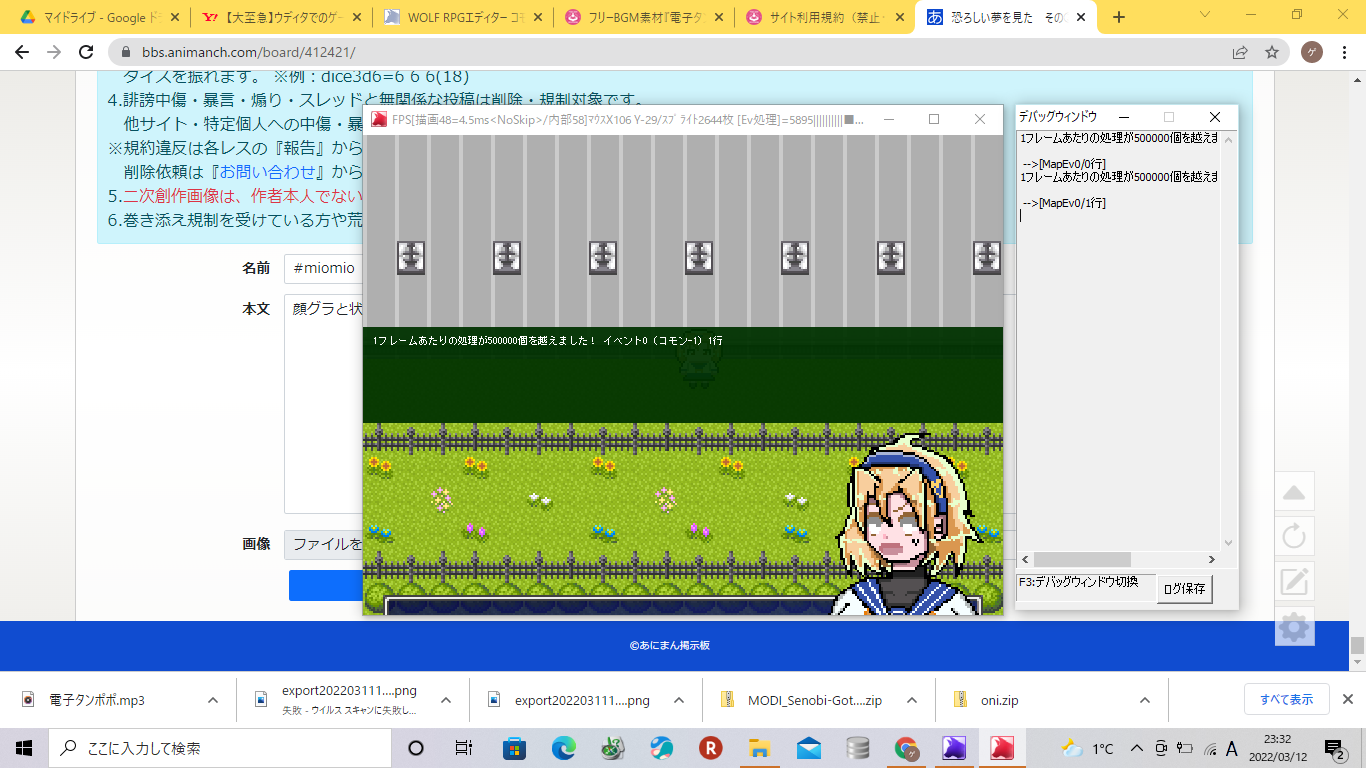1366x768 pixels.
Task: Share this page from the address bar
Action: coord(1240,52)
